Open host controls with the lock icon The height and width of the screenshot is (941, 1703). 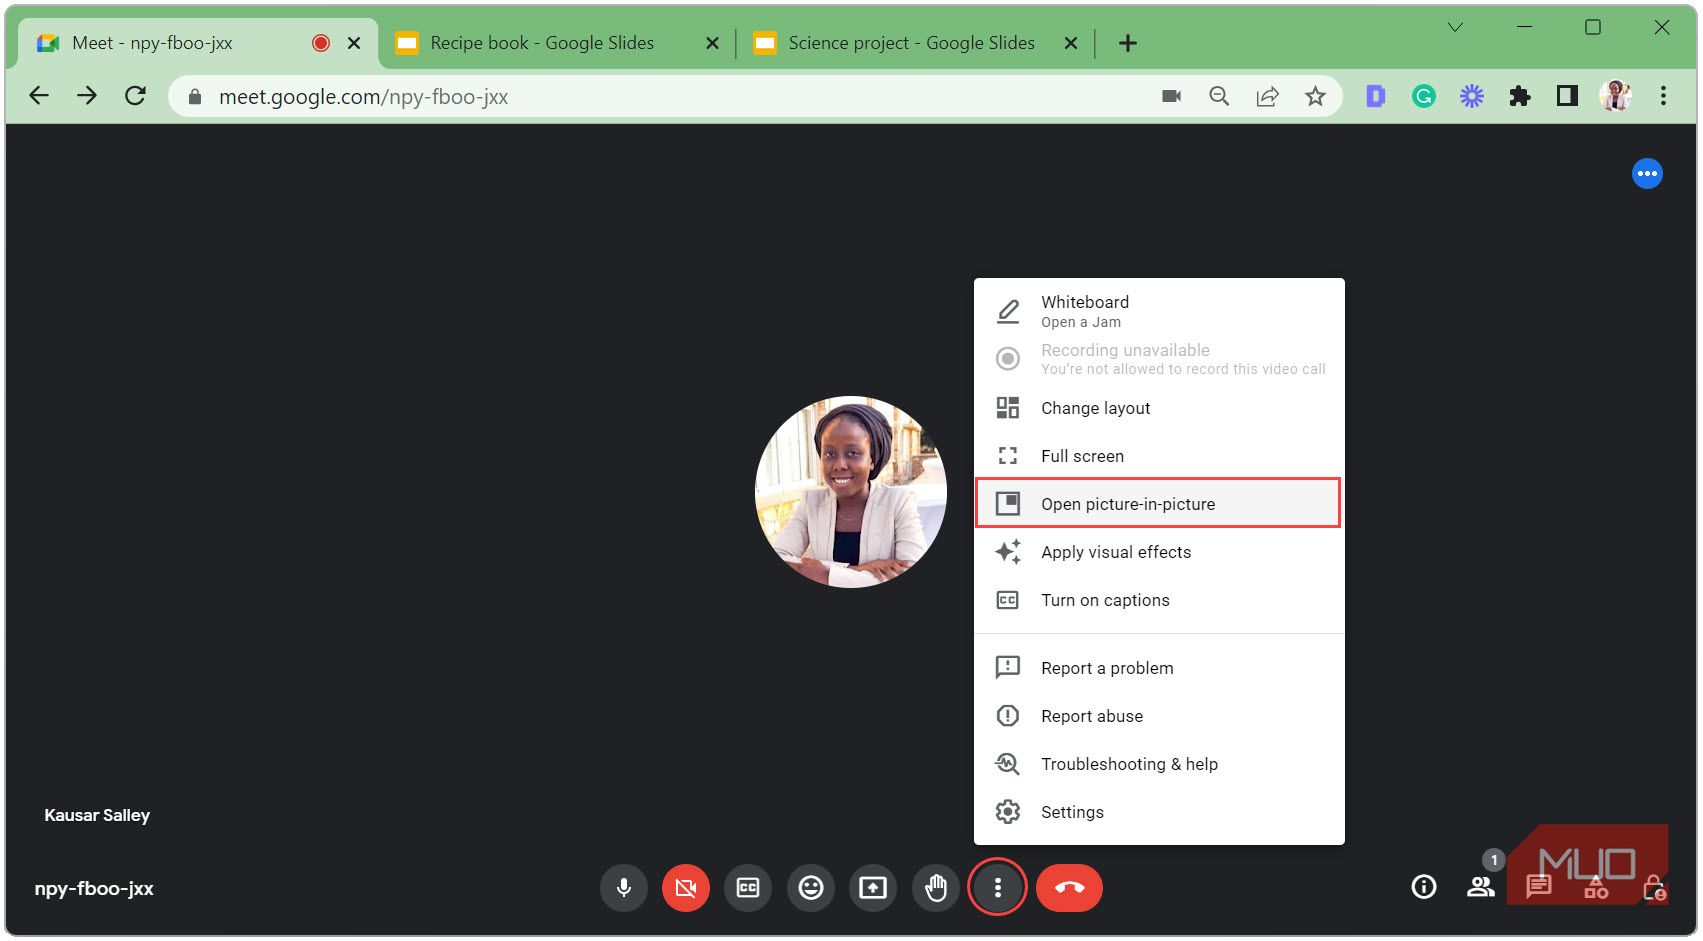tap(1655, 887)
